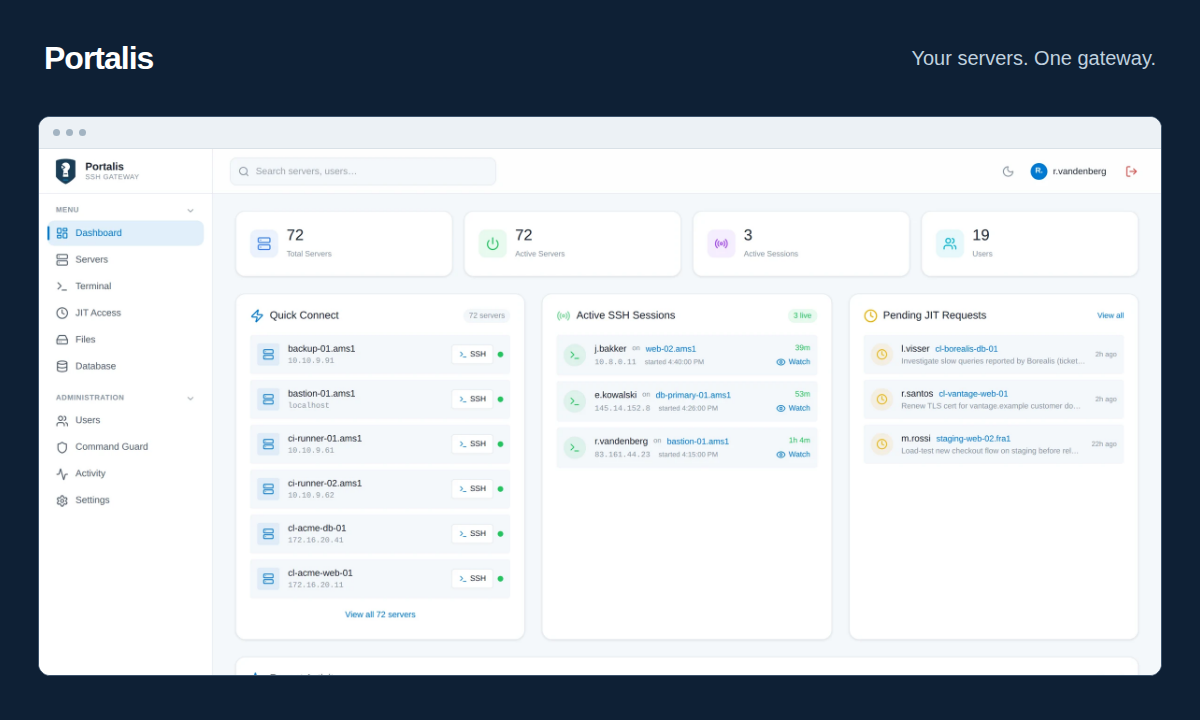Image resolution: width=1200 pixels, height=720 pixels.
Task: Open Terminal in the sidebar
Action: click(126, 286)
